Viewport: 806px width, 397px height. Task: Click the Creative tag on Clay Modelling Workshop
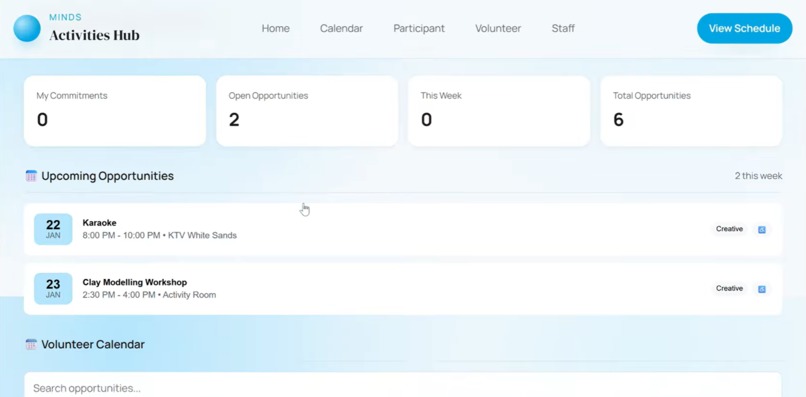(729, 288)
